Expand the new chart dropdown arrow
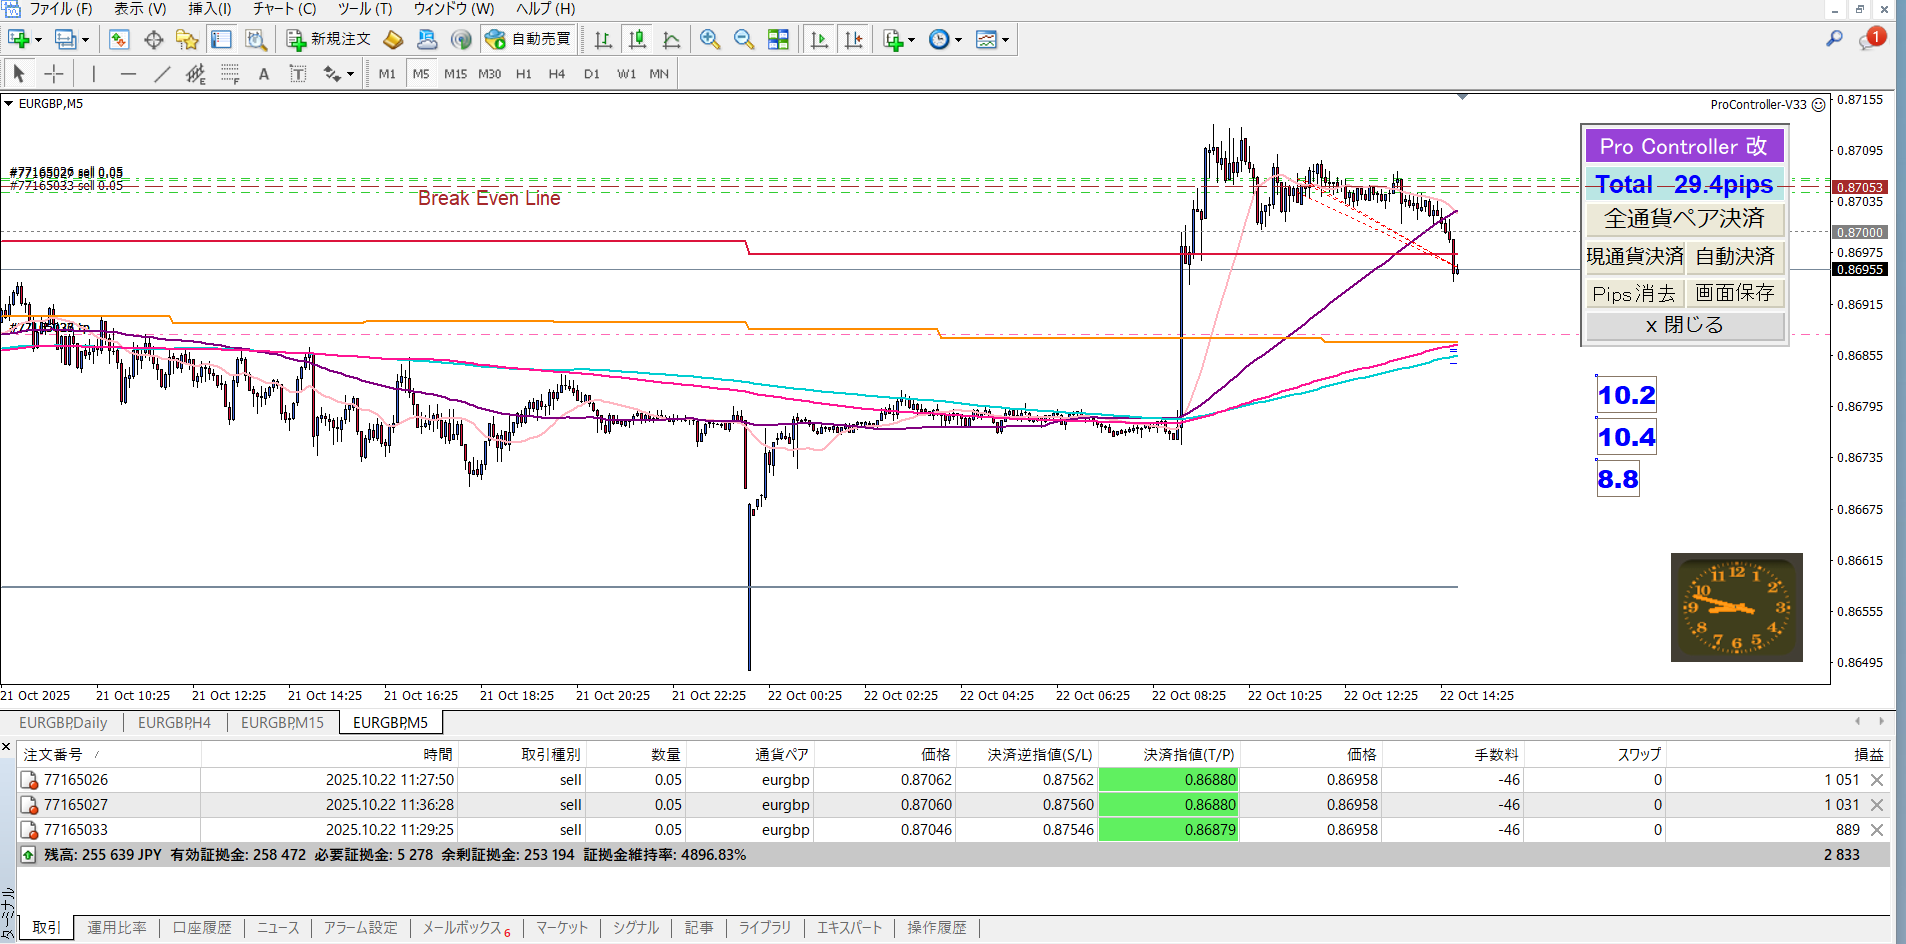 pyautogui.click(x=38, y=40)
